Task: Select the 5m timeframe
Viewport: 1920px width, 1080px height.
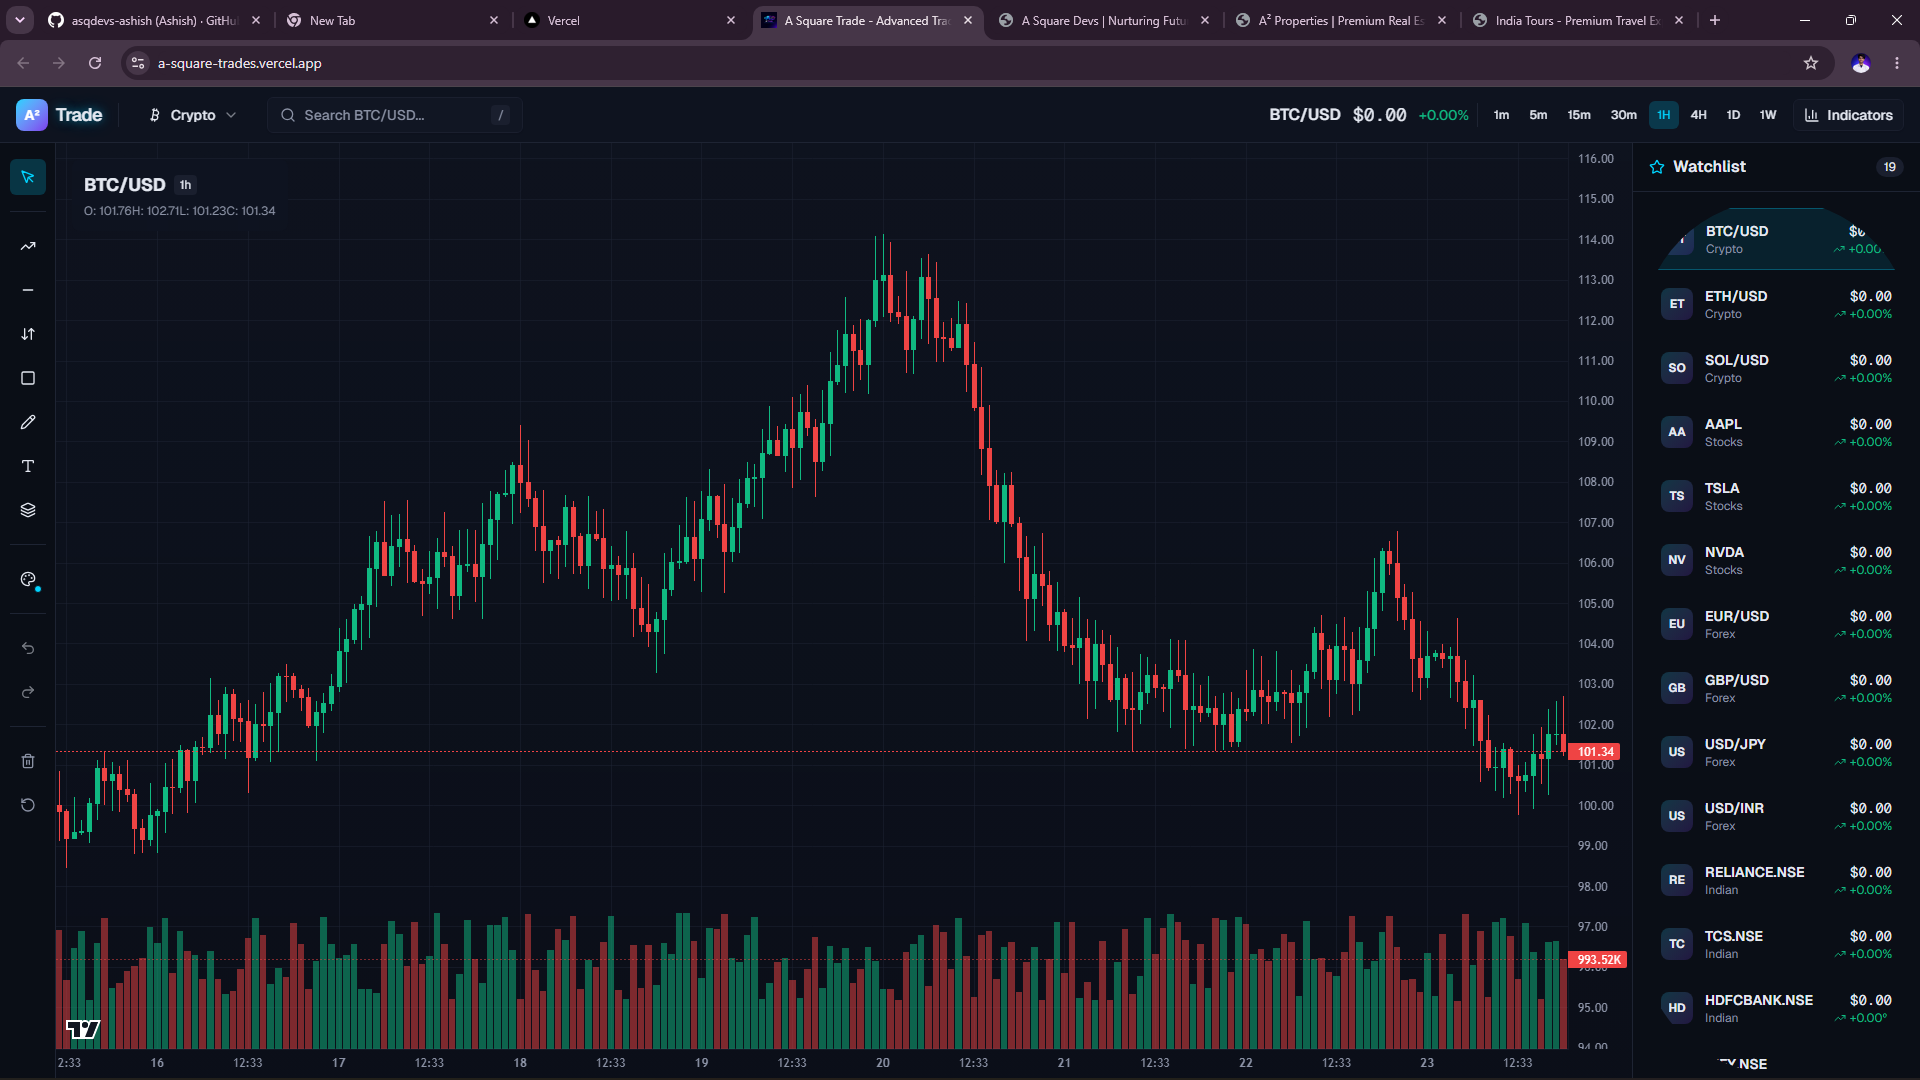Action: (x=1538, y=115)
